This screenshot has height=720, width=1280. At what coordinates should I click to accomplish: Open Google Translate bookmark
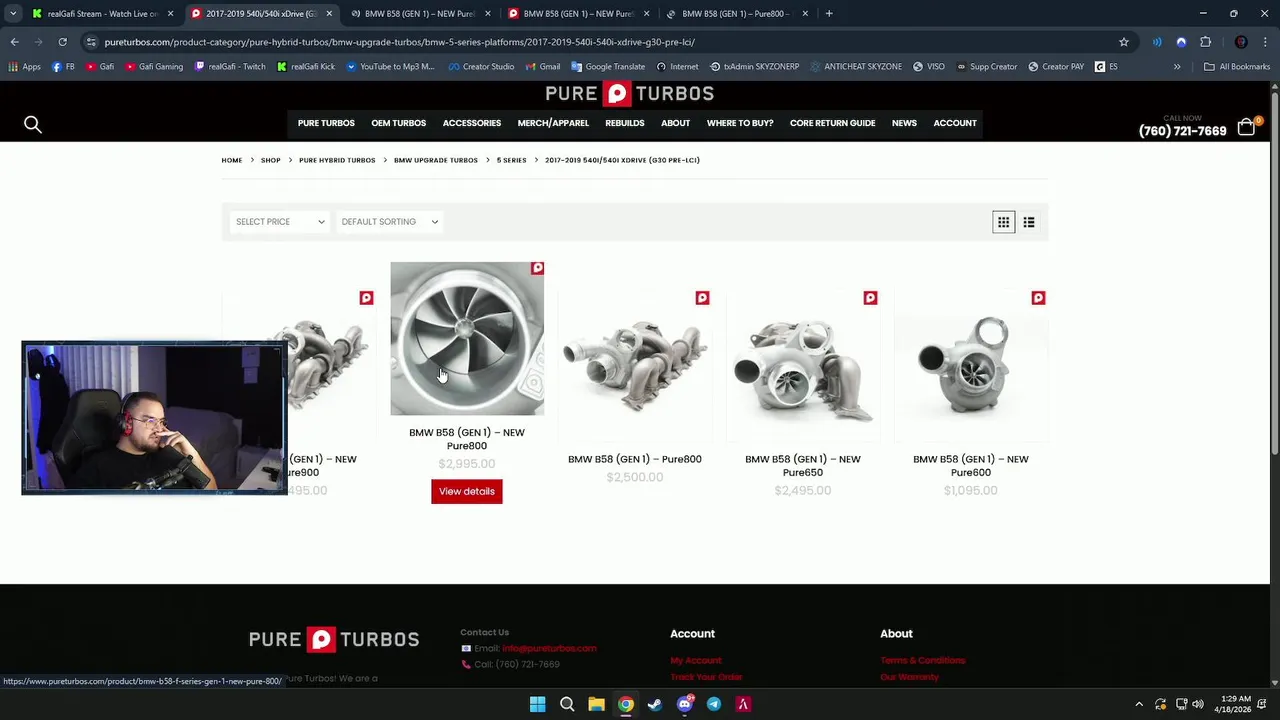607,67
